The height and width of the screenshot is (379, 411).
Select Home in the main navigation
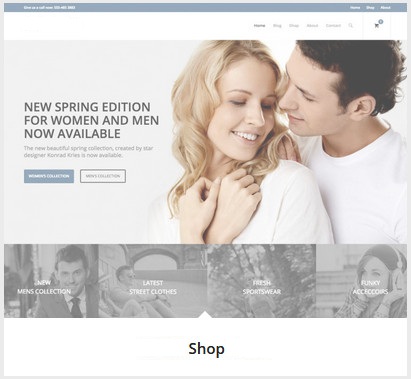click(x=259, y=26)
